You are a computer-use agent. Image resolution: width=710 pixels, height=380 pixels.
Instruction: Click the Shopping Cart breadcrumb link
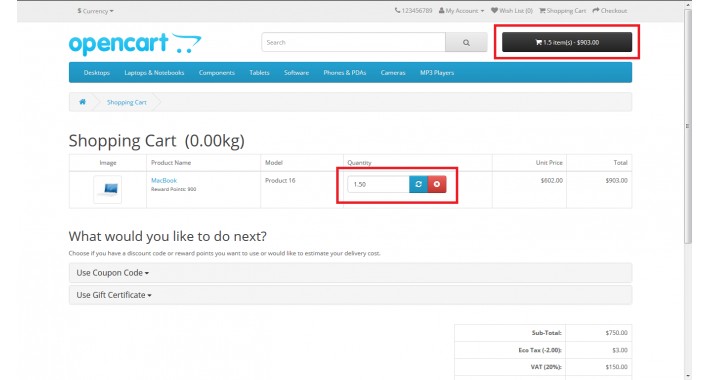(127, 102)
